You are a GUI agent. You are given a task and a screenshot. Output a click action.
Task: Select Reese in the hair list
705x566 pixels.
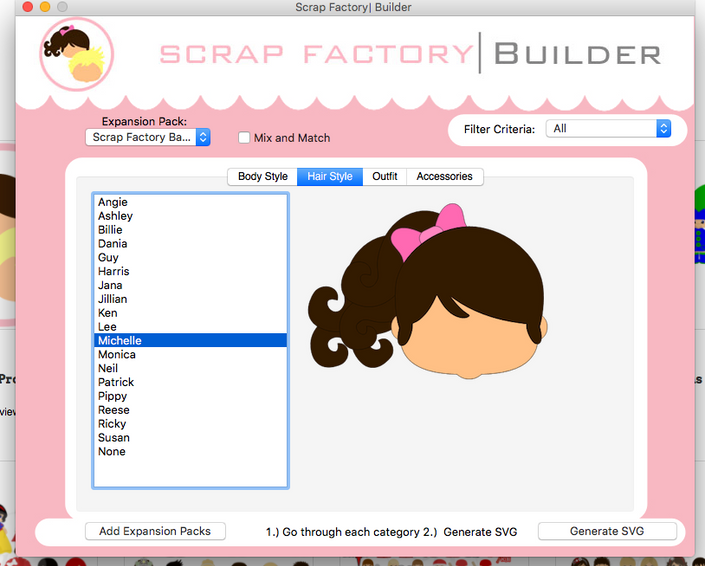tap(190, 410)
